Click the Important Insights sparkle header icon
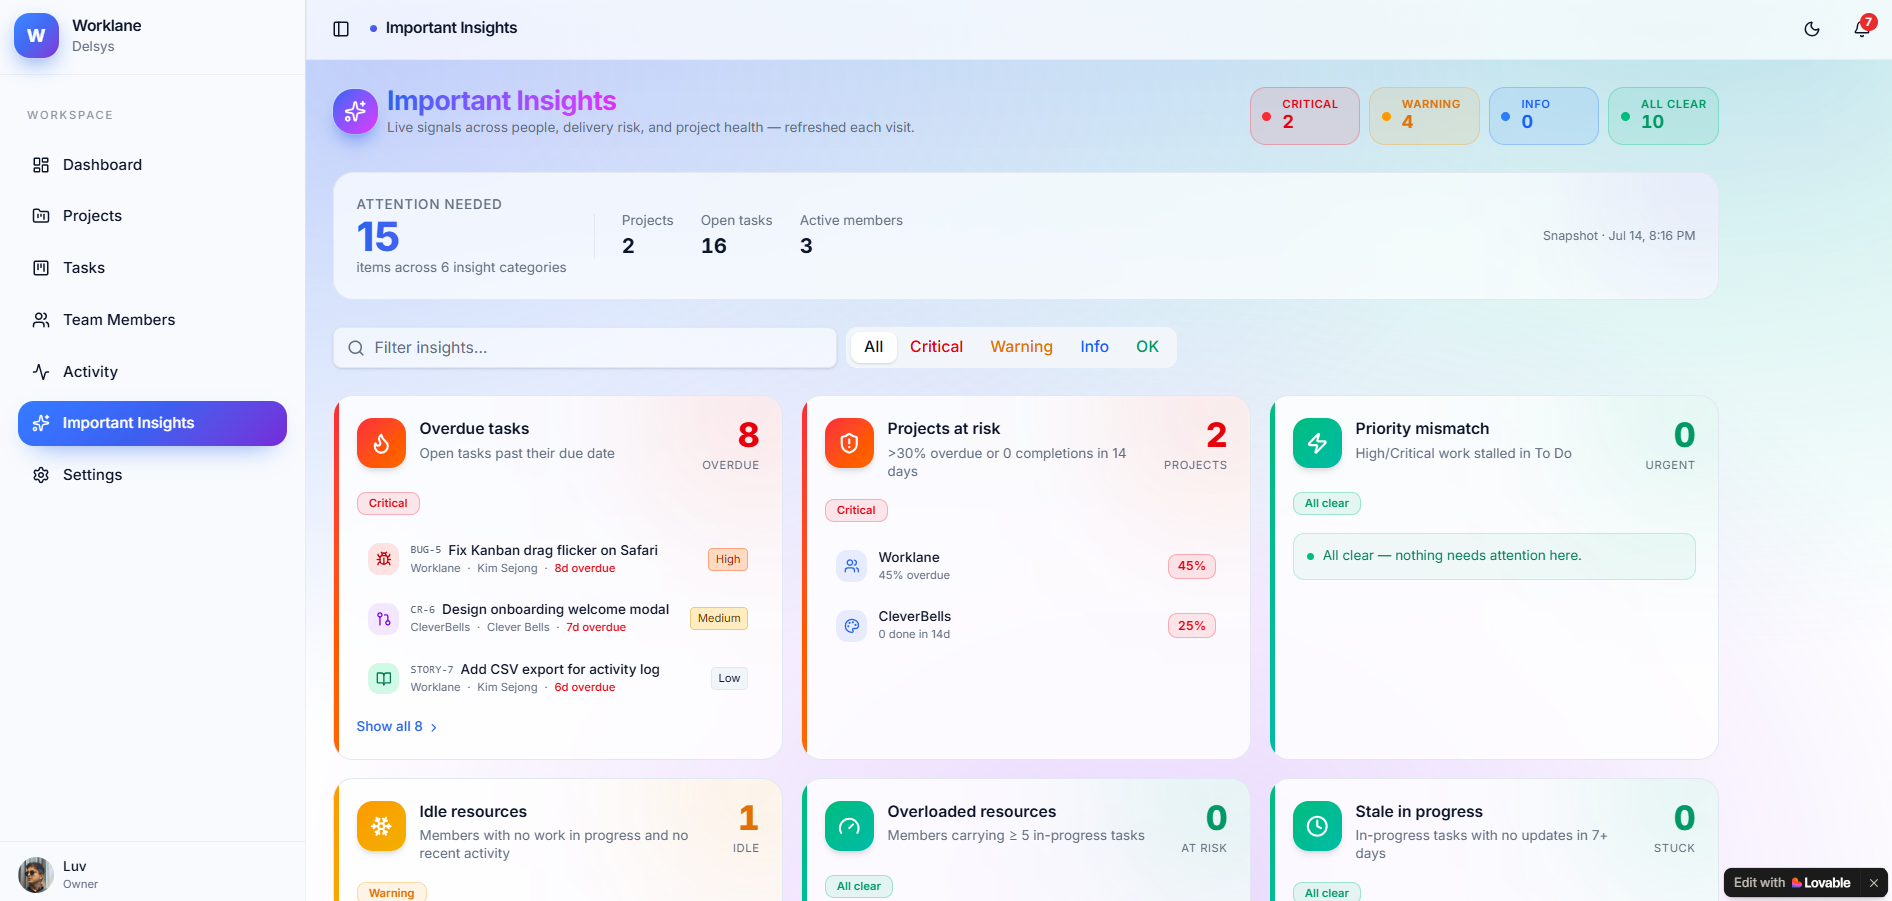The height and width of the screenshot is (901, 1892). click(355, 111)
